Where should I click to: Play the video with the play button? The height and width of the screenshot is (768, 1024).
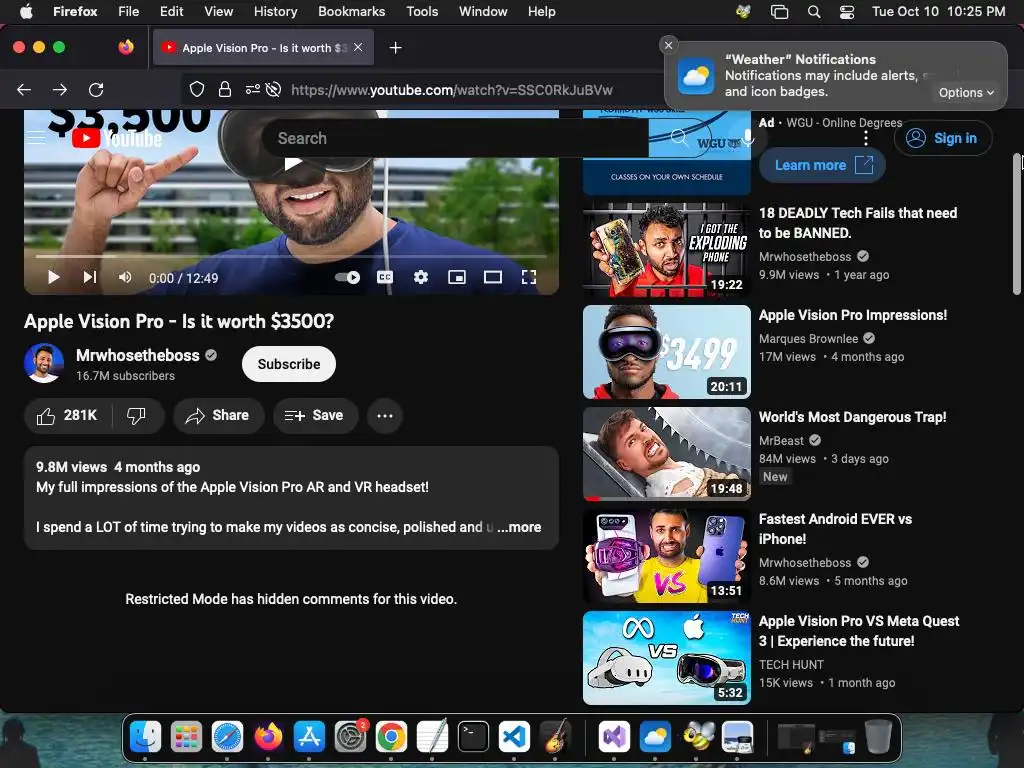(54, 278)
